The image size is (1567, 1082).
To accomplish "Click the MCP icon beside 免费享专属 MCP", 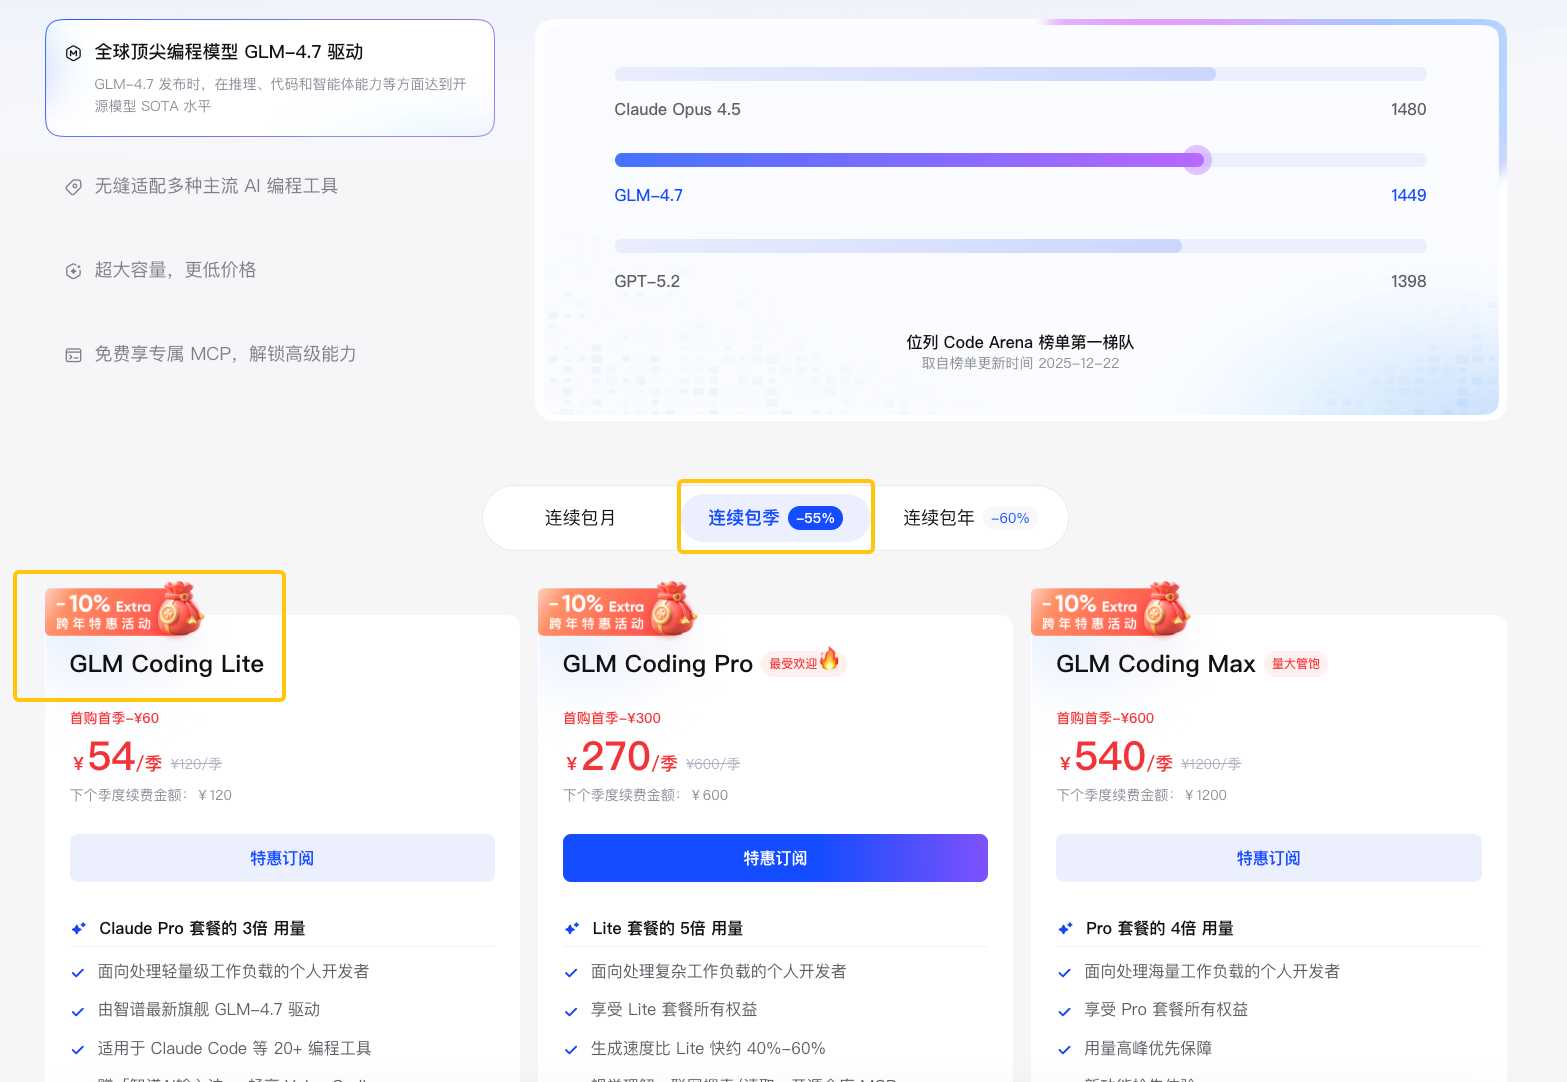I will pos(73,355).
